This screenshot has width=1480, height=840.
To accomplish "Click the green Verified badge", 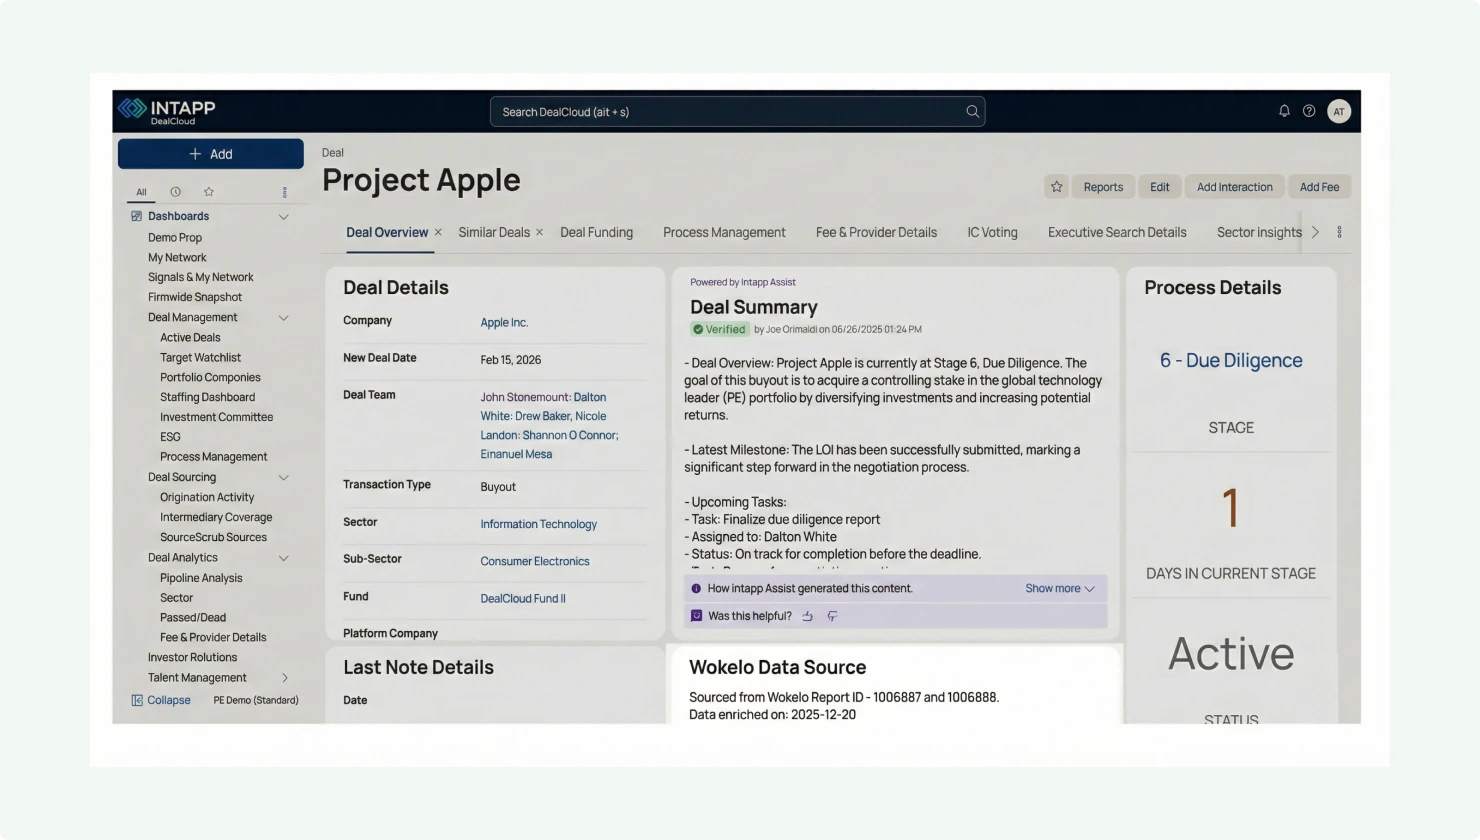I will [719, 329].
